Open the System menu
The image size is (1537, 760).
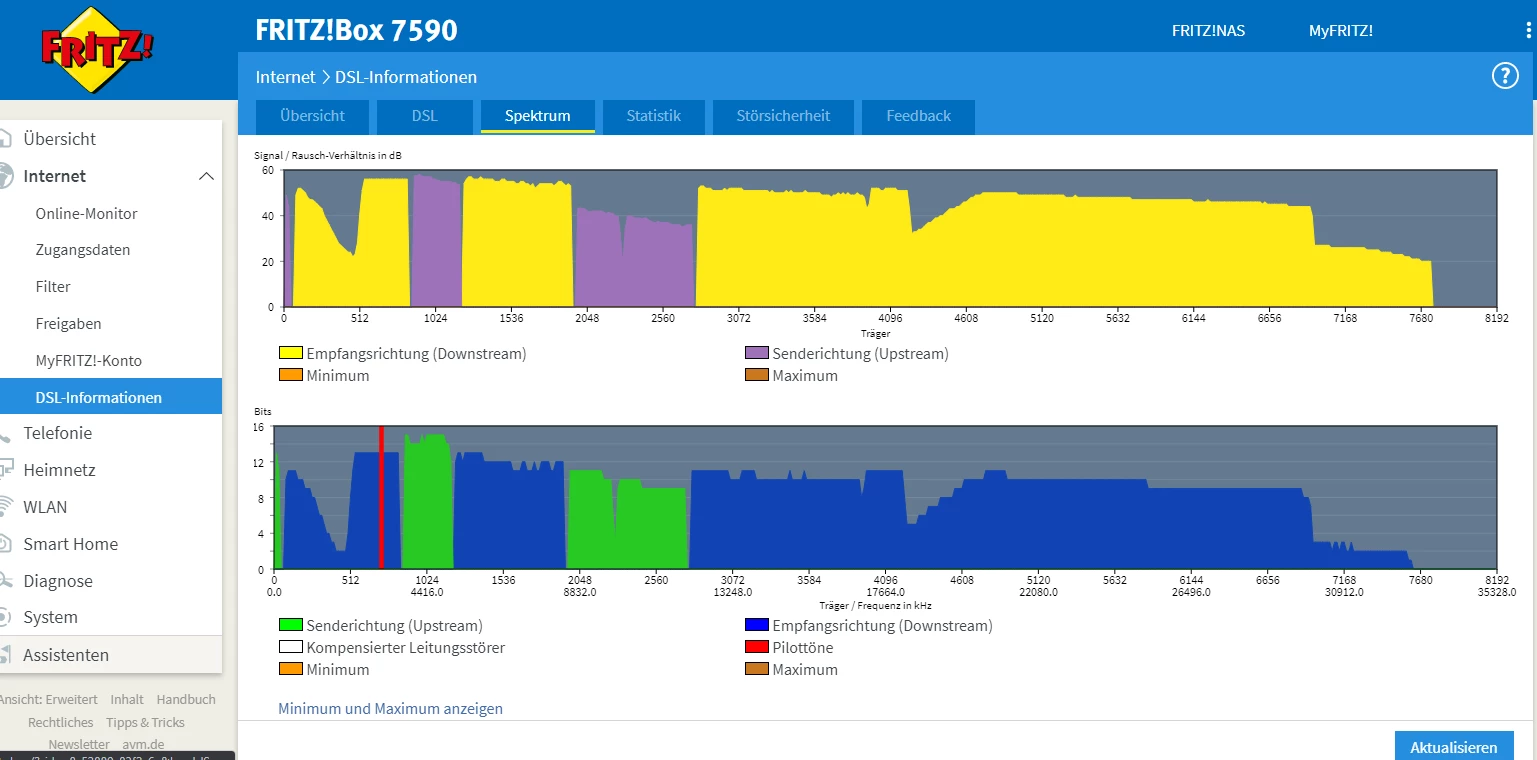51,618
